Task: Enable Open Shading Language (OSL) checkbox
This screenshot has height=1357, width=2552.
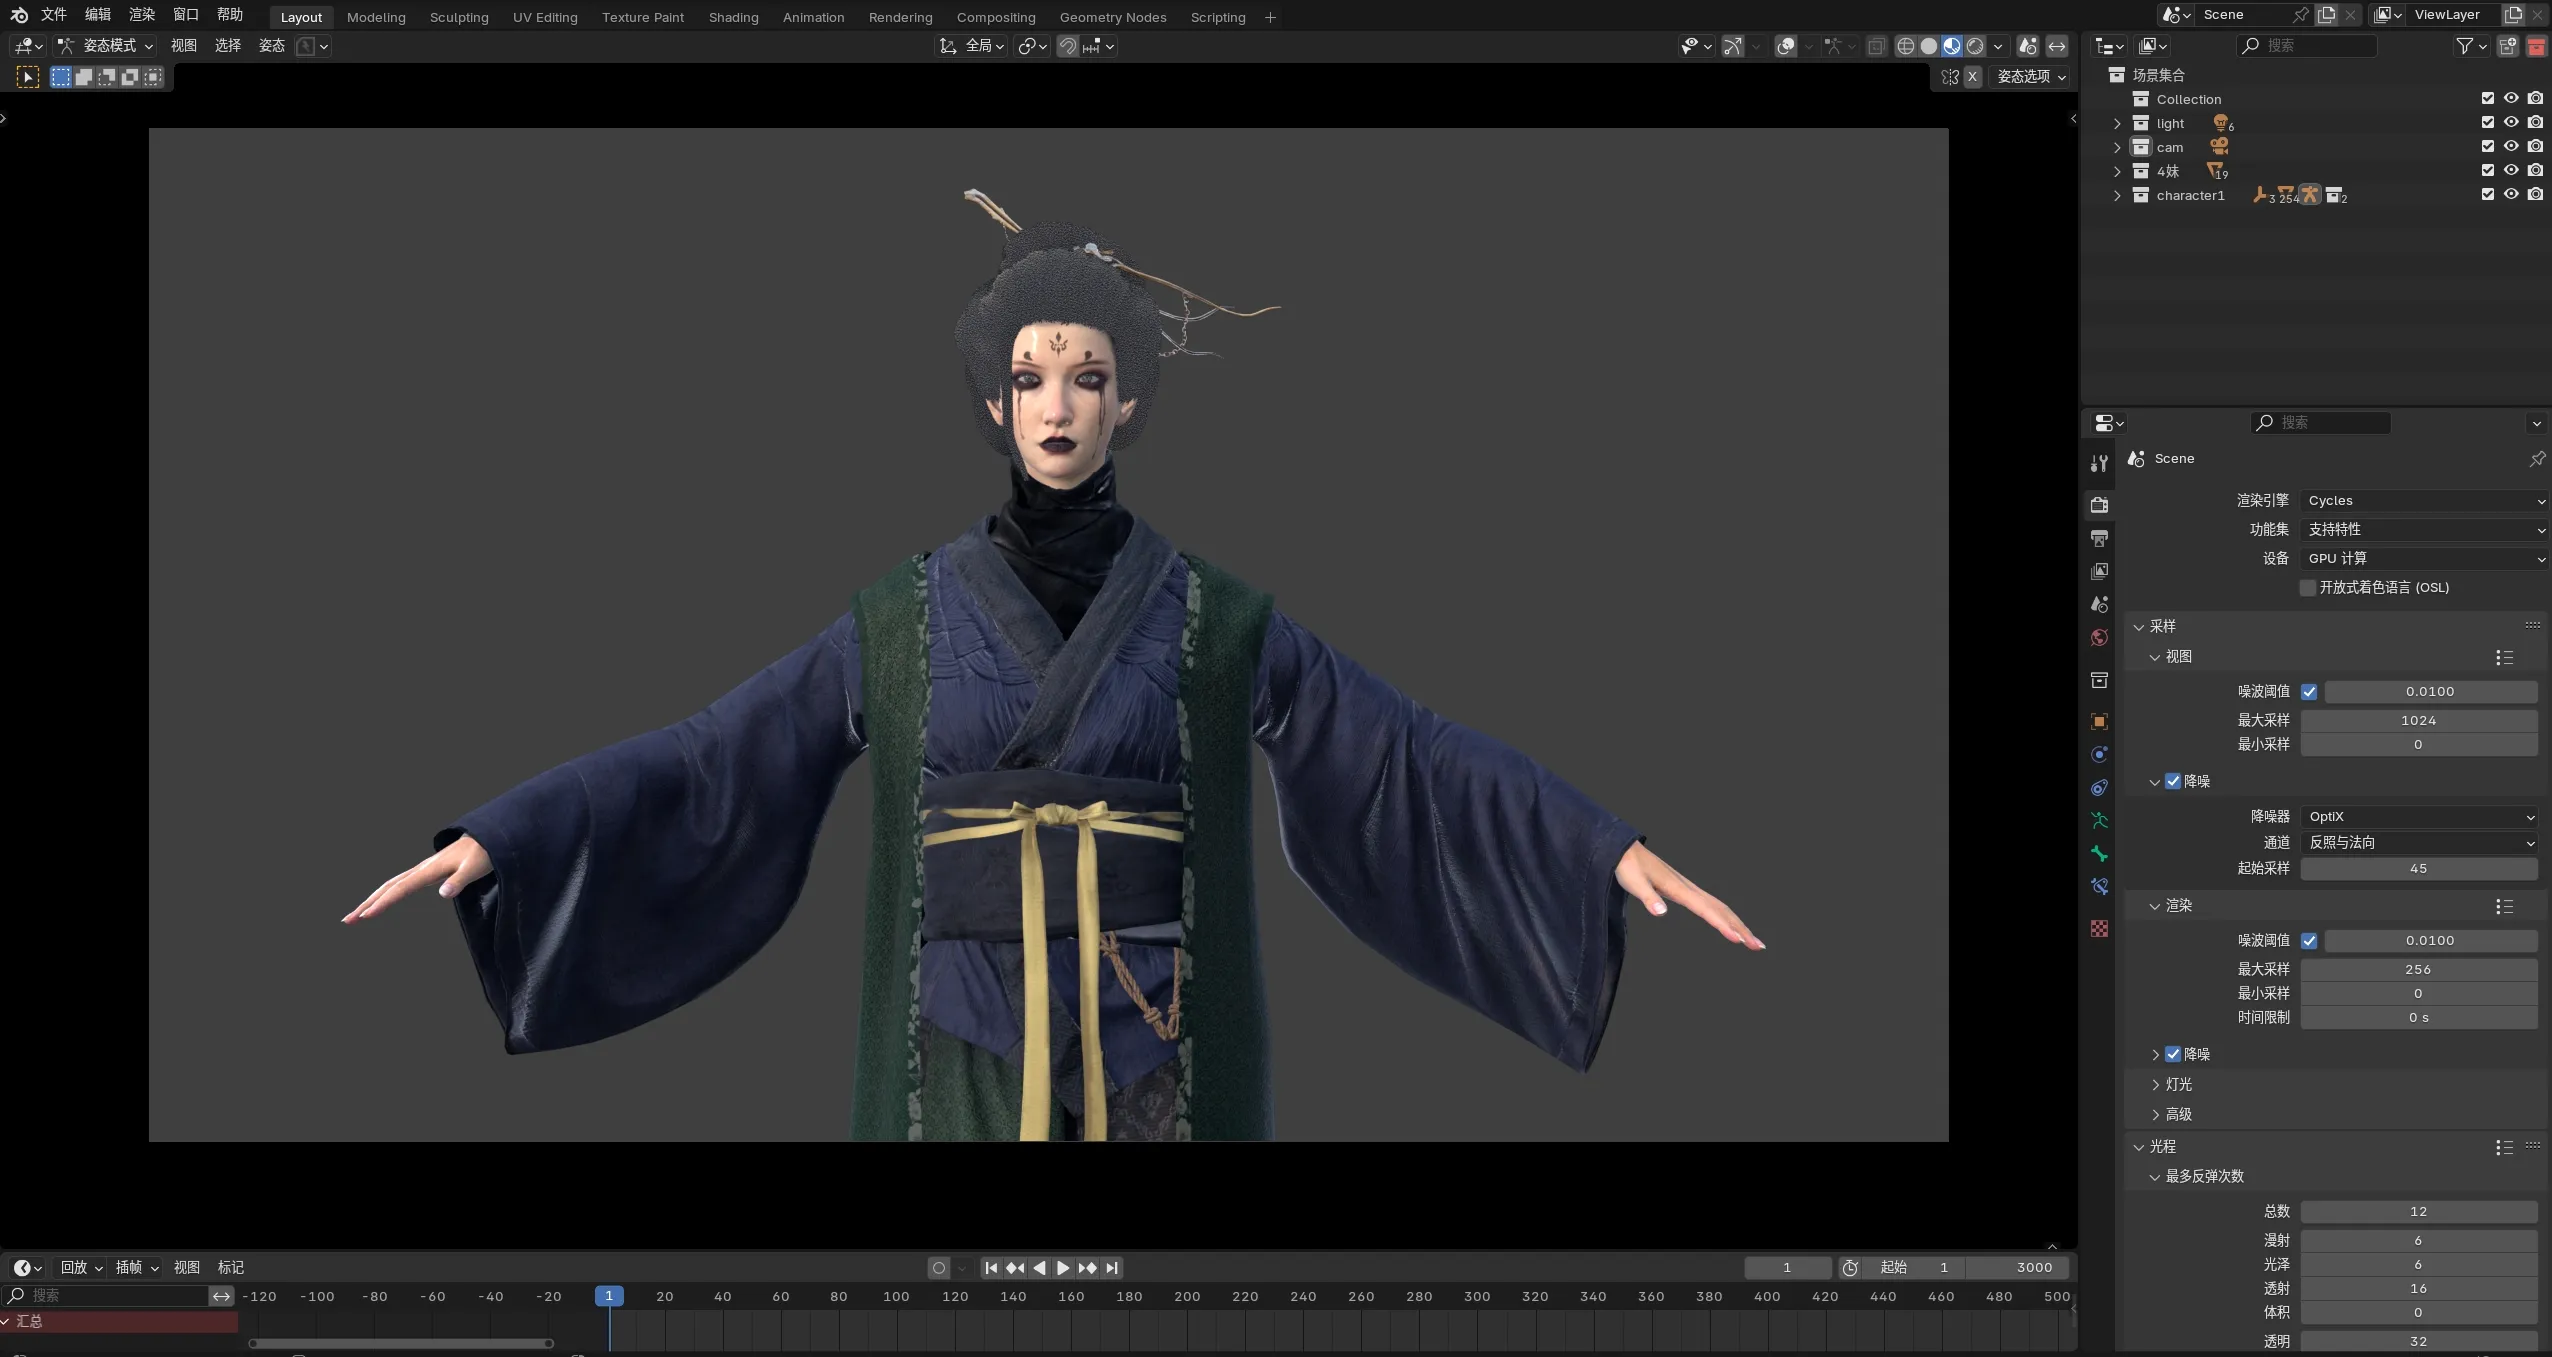Action: point(2308,588)
